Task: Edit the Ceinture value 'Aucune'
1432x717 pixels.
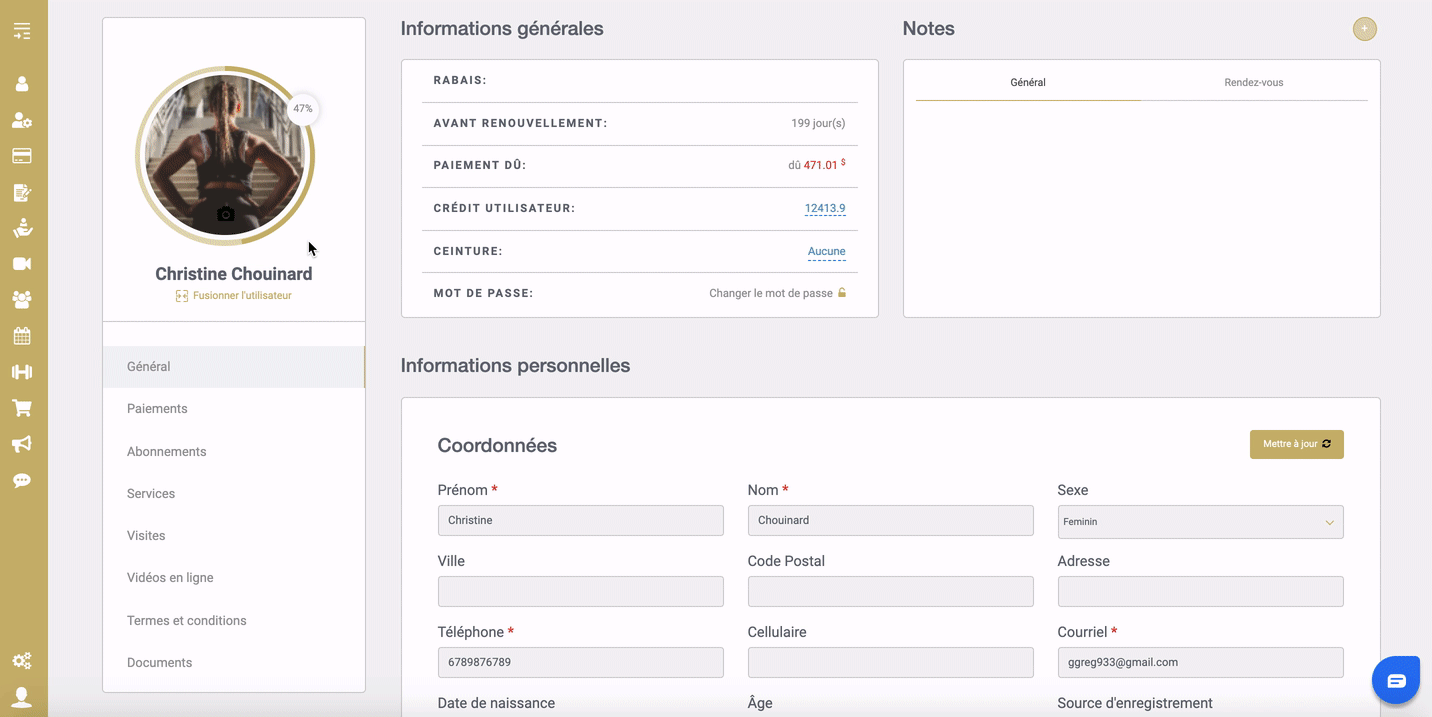Action: [x=826, y=252]
